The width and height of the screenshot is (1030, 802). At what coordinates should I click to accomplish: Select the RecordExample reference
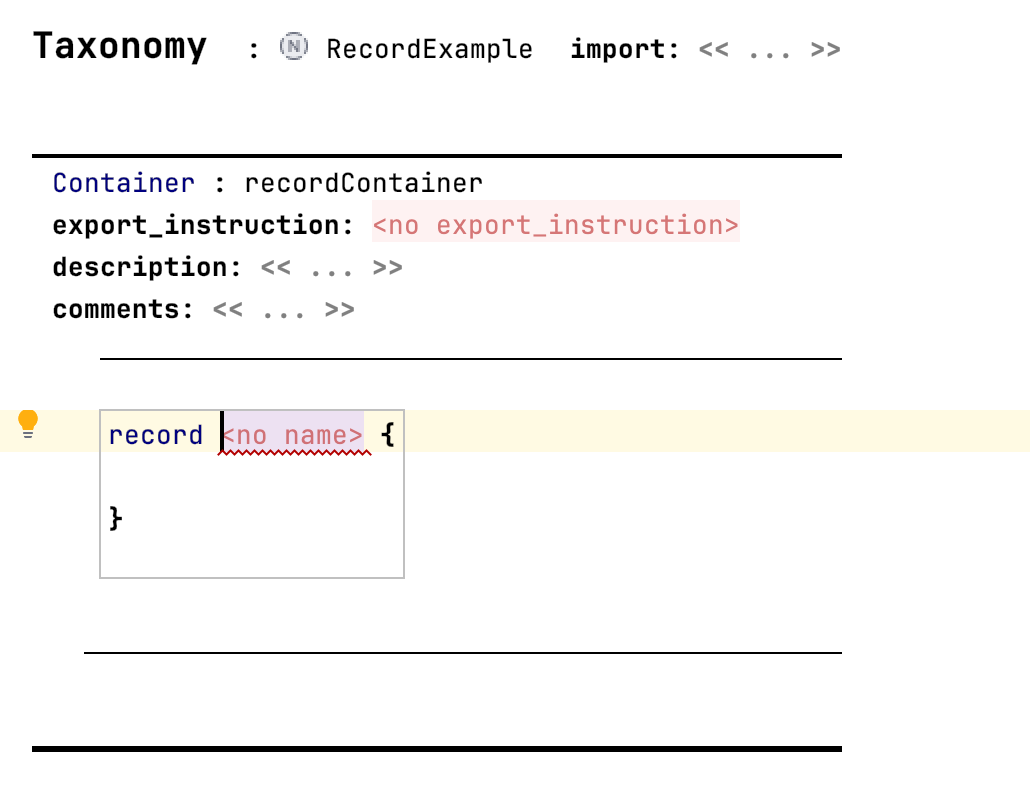(x=429, y=49)
